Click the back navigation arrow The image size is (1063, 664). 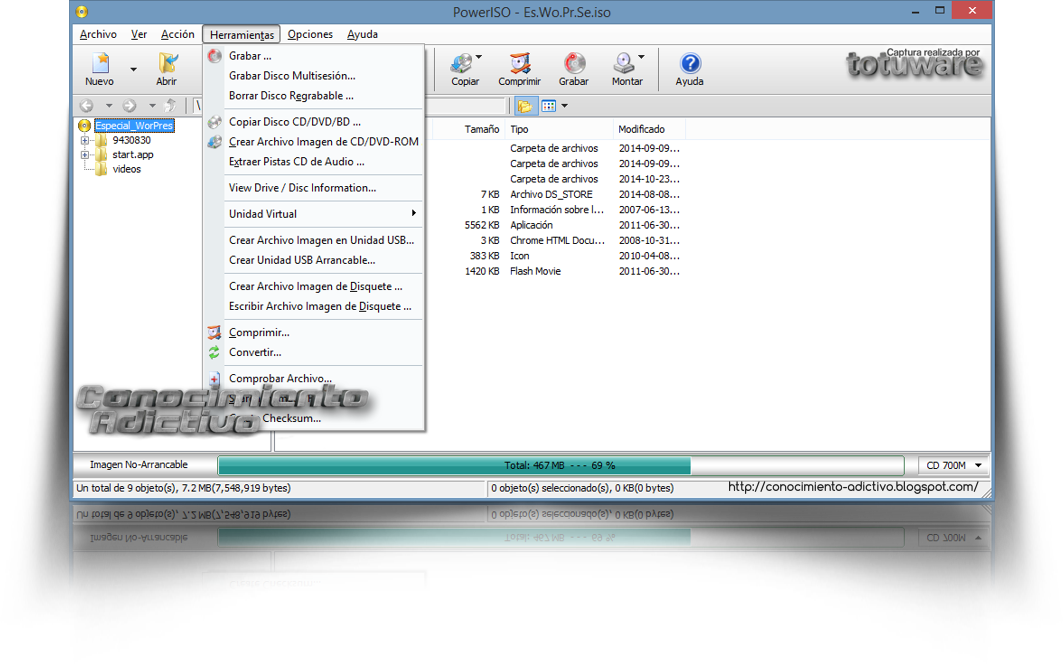(87, 106)
